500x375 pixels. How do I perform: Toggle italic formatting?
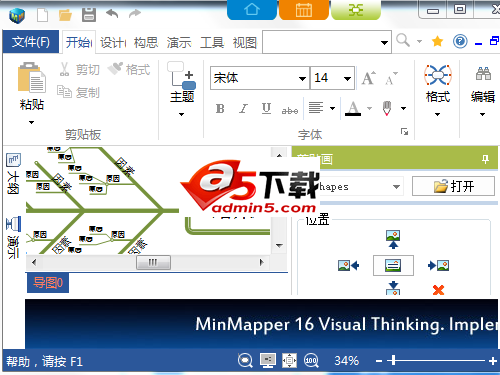(x=244, y=109)
